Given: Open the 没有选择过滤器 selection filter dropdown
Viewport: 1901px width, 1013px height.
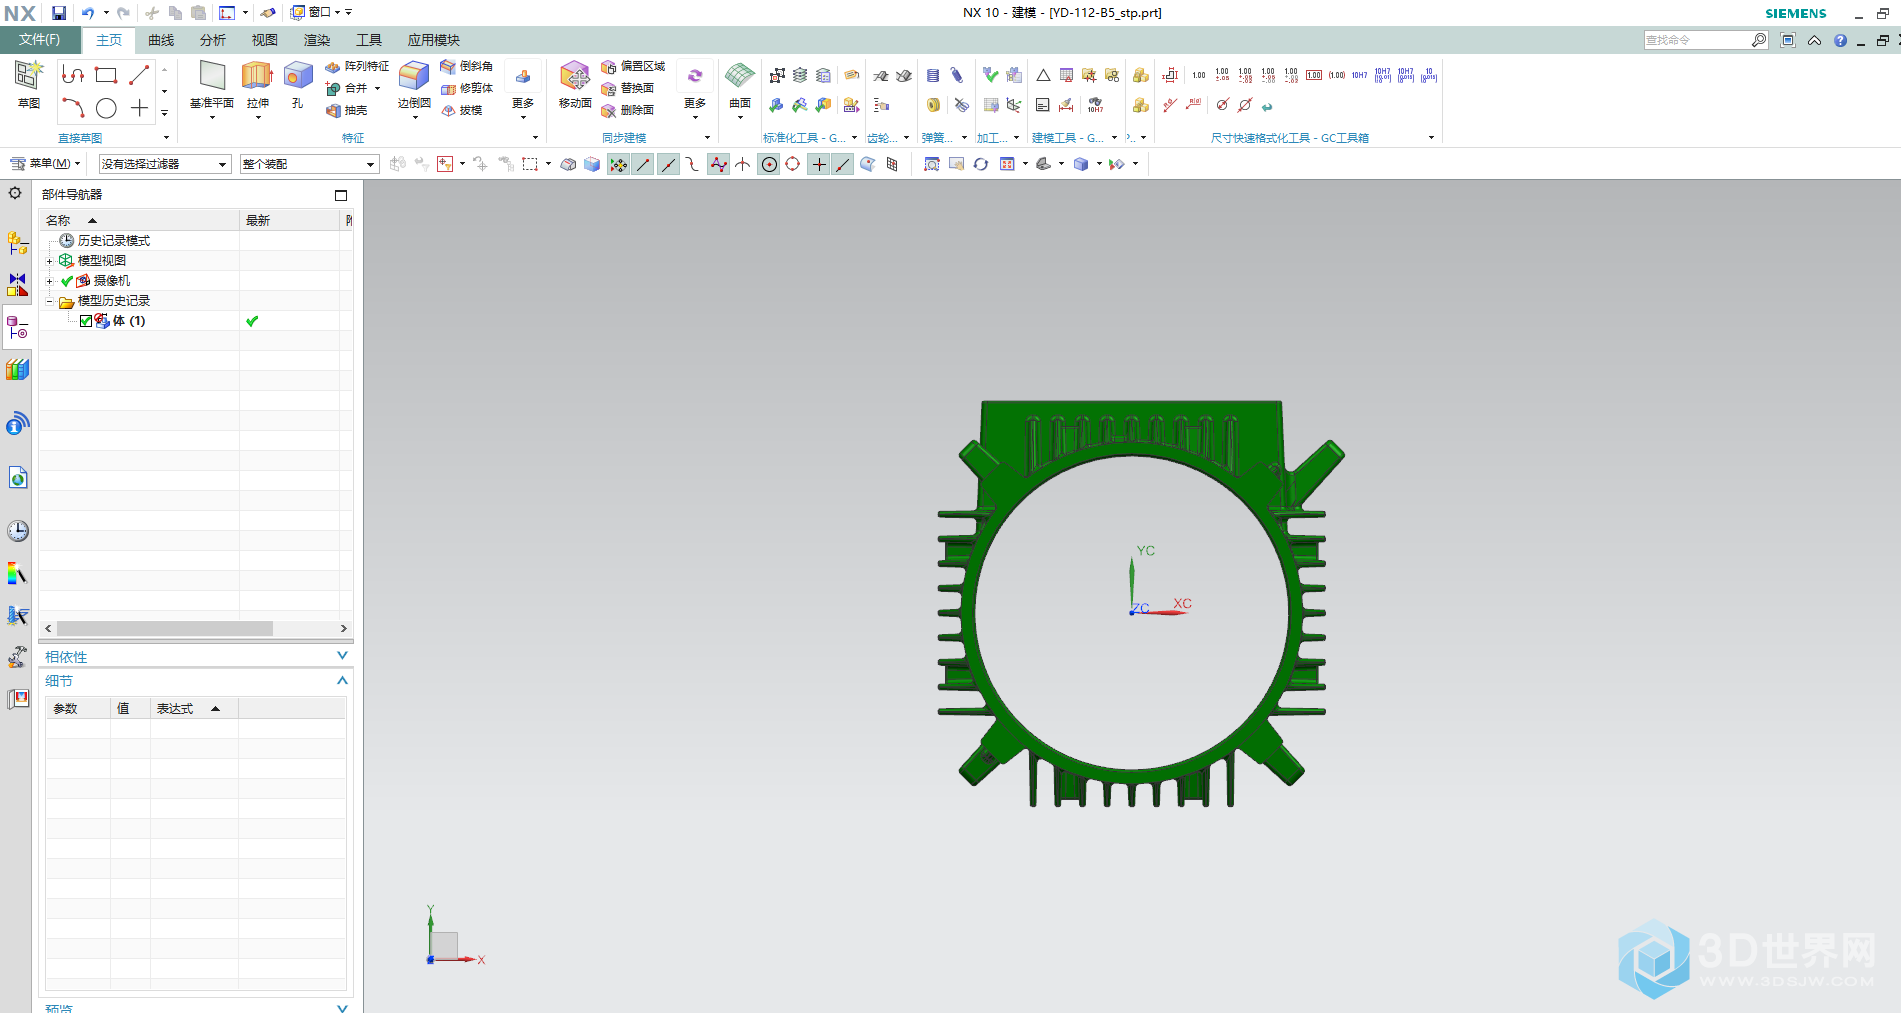Looking at the screenshot, I should (x=165, y=164).
